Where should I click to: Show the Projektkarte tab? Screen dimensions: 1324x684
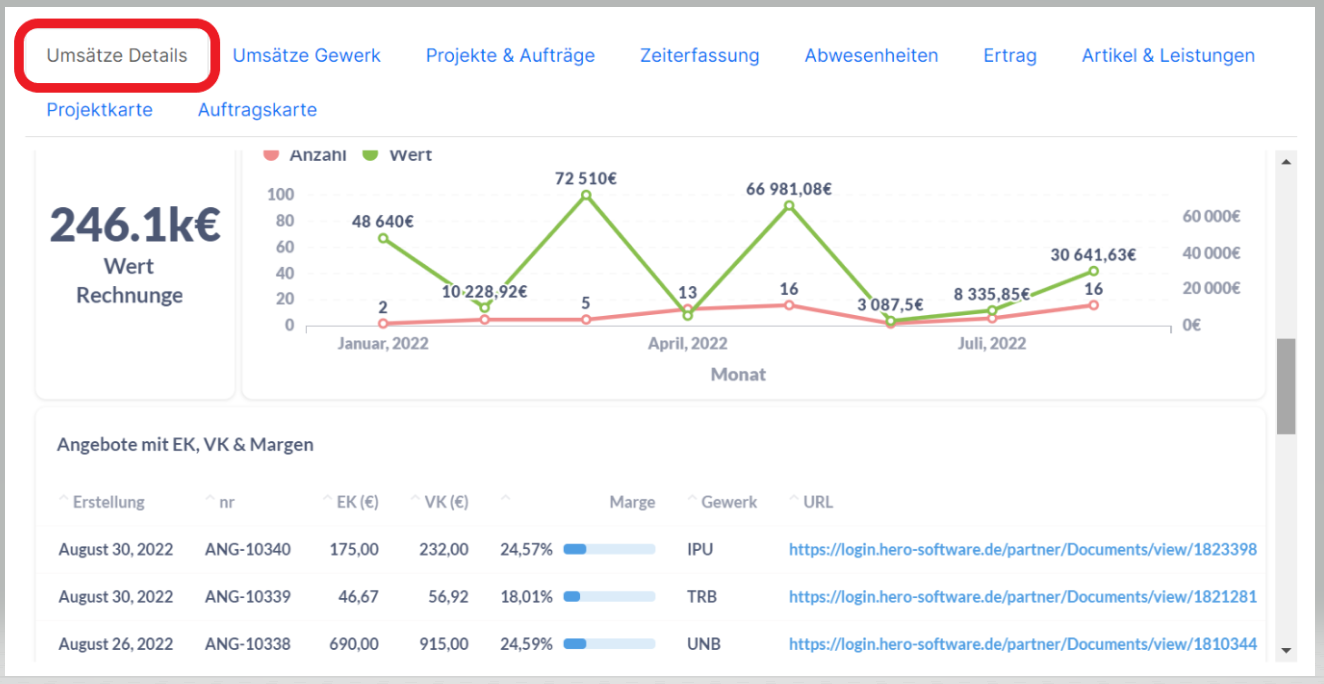100,109
